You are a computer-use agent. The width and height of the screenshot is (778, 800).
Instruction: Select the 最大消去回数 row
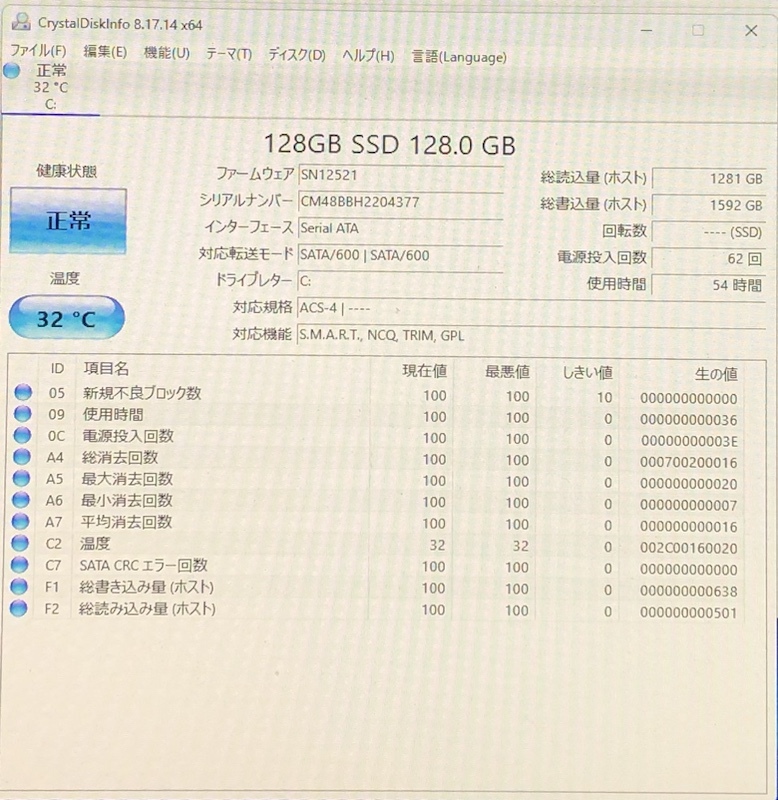(377, 481)
